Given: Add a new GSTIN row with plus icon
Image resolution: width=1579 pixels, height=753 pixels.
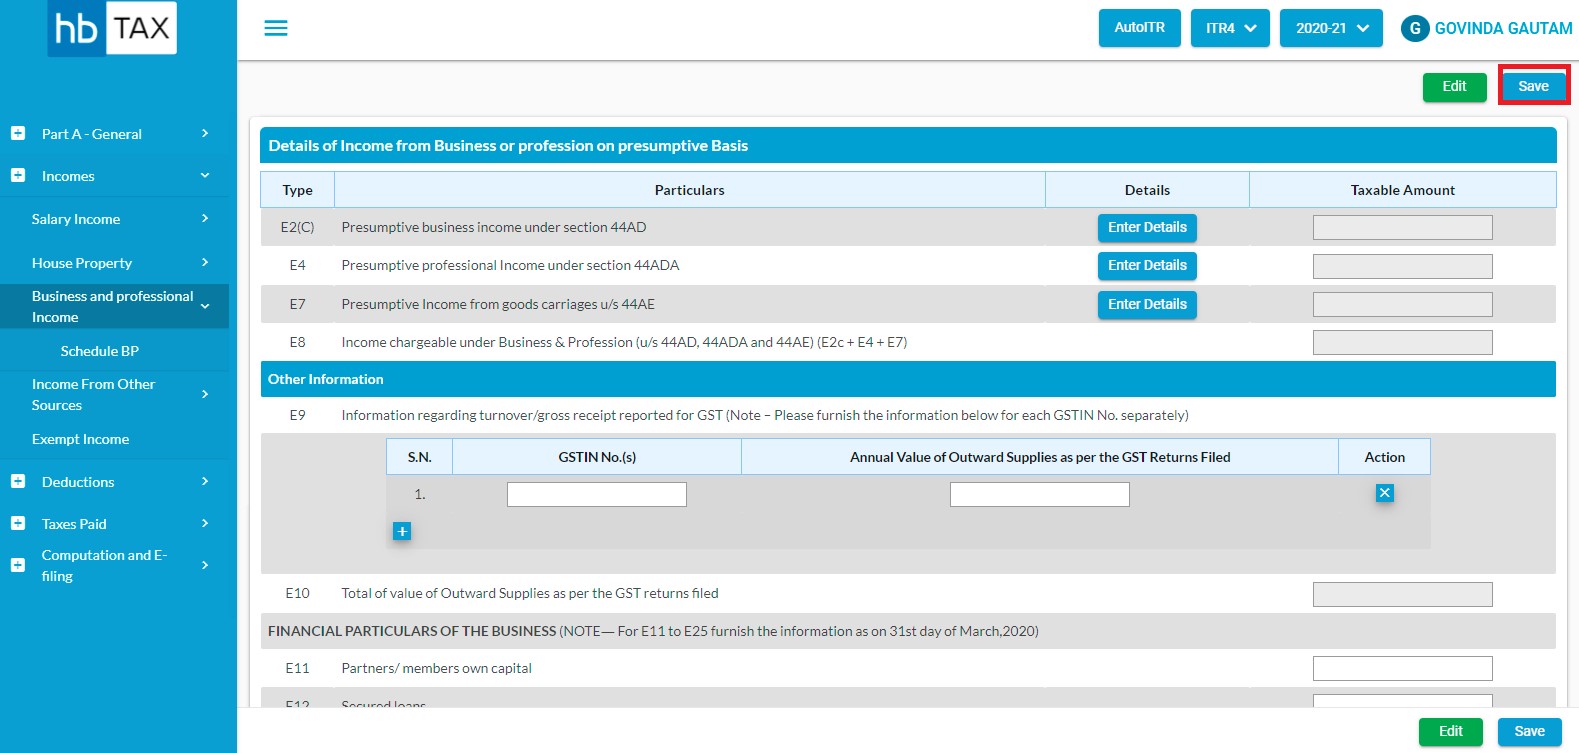Looking at the screenshot, I should point(402,531).
